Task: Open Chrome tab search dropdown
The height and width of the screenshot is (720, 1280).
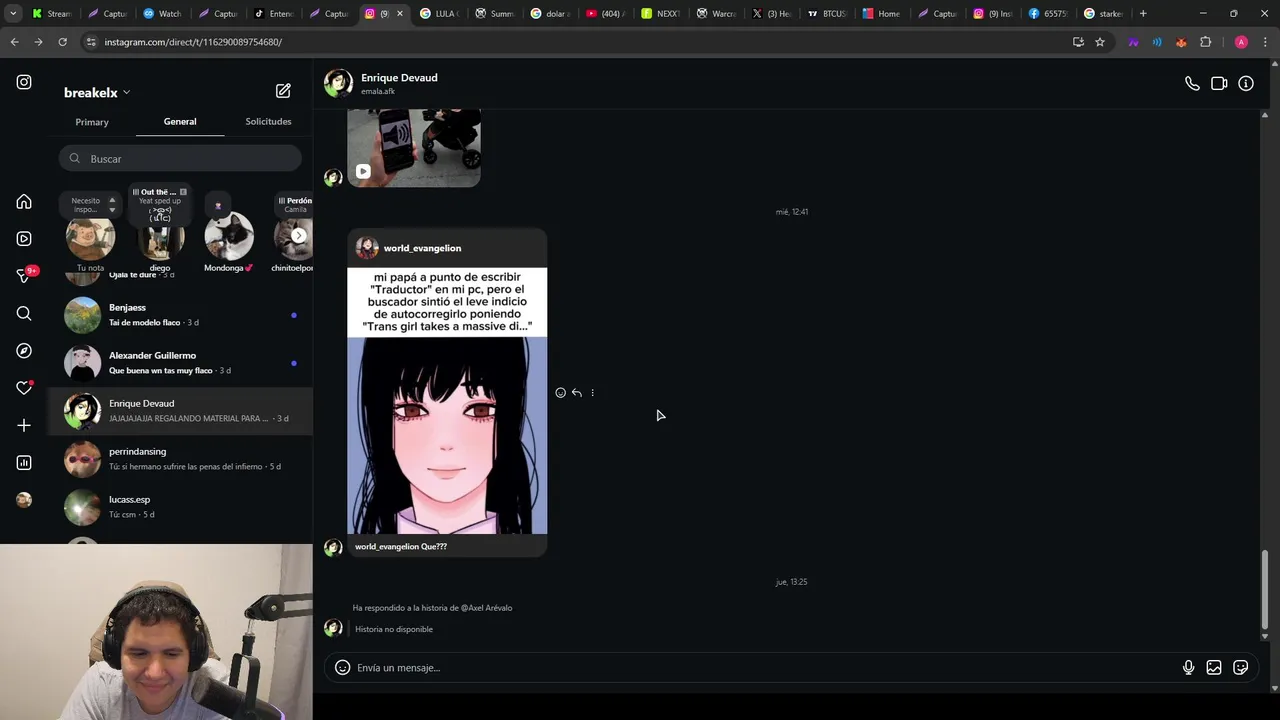Action: coord(13,14)
